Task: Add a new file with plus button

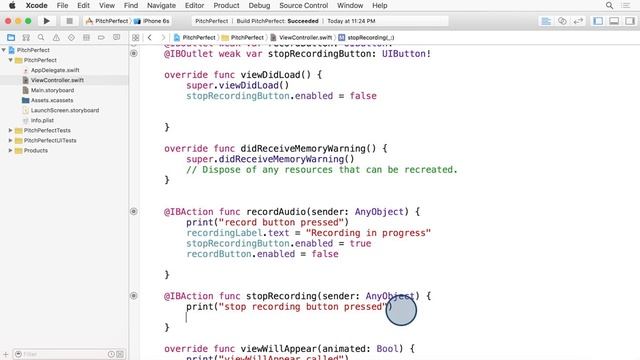Action: [6, 354]
